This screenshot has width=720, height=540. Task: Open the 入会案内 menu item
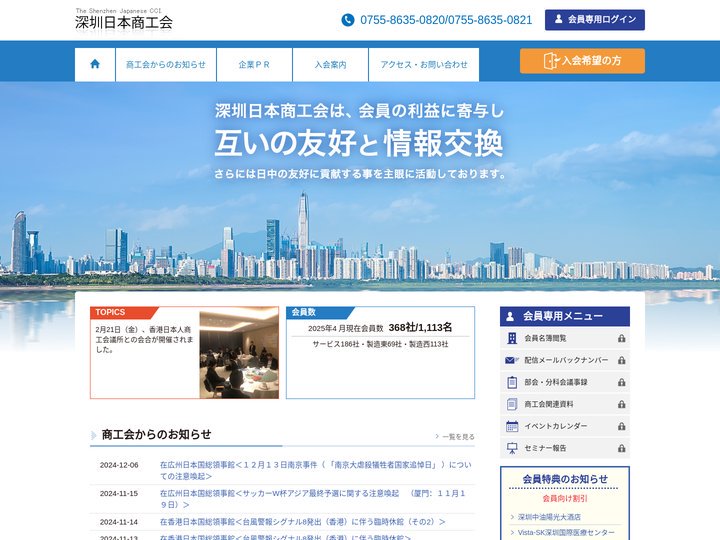coord(331,65)
